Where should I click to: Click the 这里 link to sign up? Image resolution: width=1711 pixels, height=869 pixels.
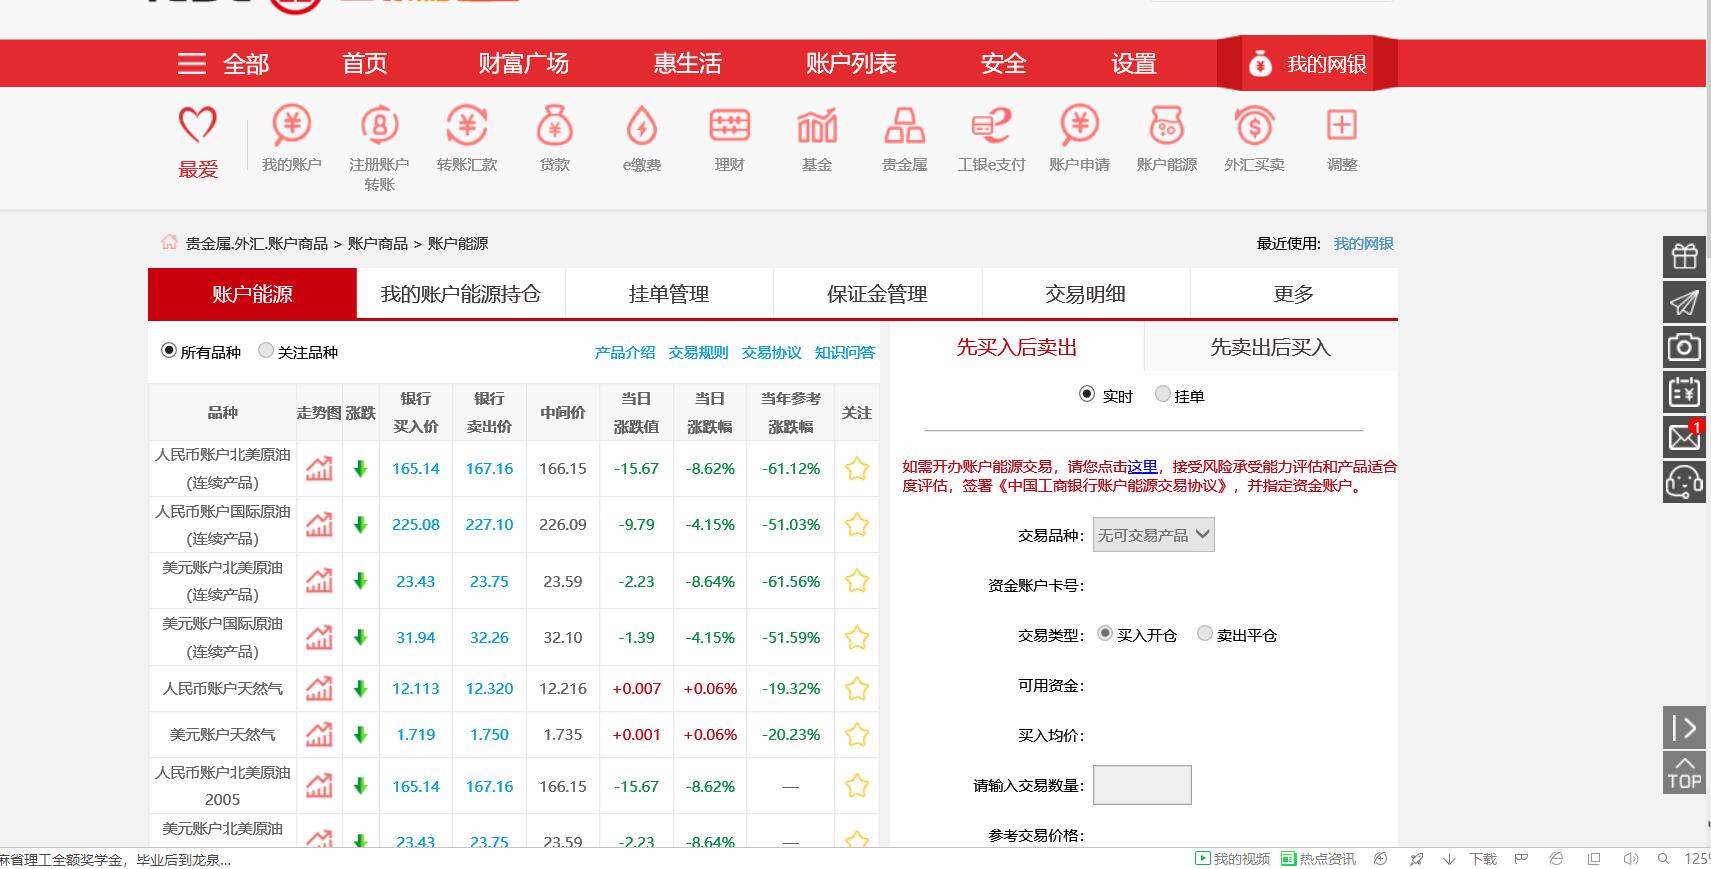(x=1142, y=466)
